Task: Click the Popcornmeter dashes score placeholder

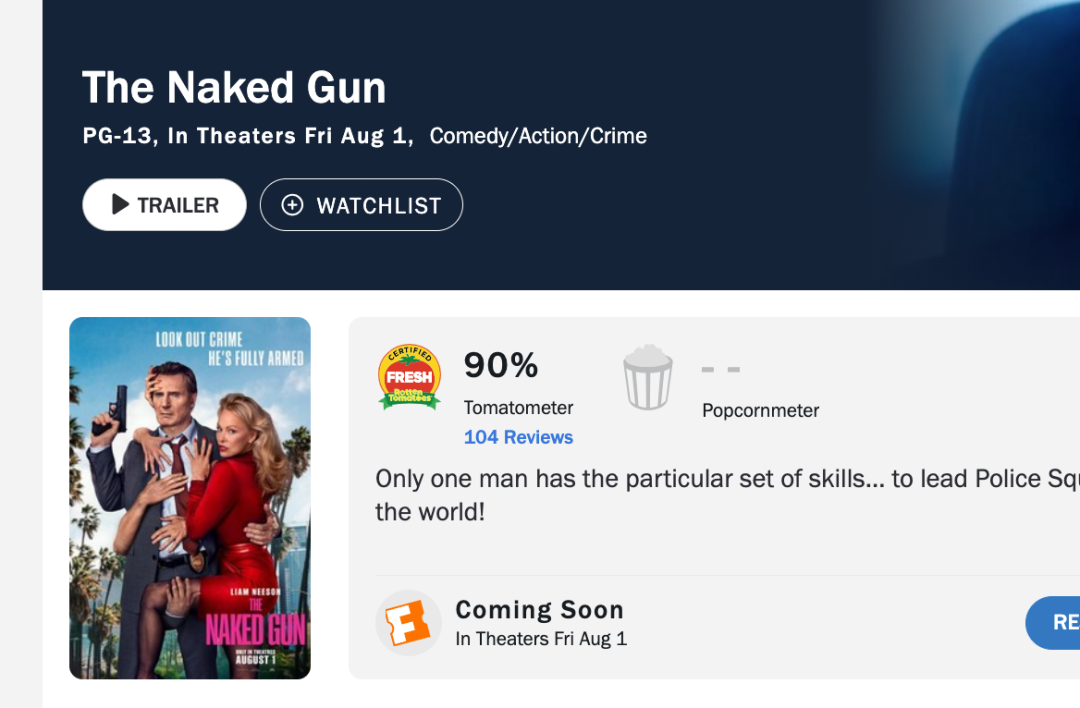Action: (x=720, y=370)
